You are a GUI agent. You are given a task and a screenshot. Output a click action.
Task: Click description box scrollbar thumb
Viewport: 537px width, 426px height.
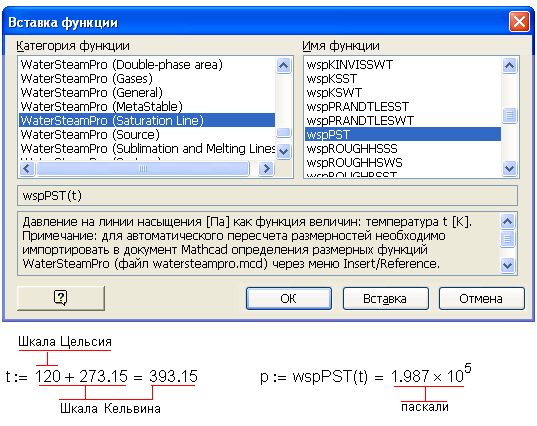click(x=508, y=239)
